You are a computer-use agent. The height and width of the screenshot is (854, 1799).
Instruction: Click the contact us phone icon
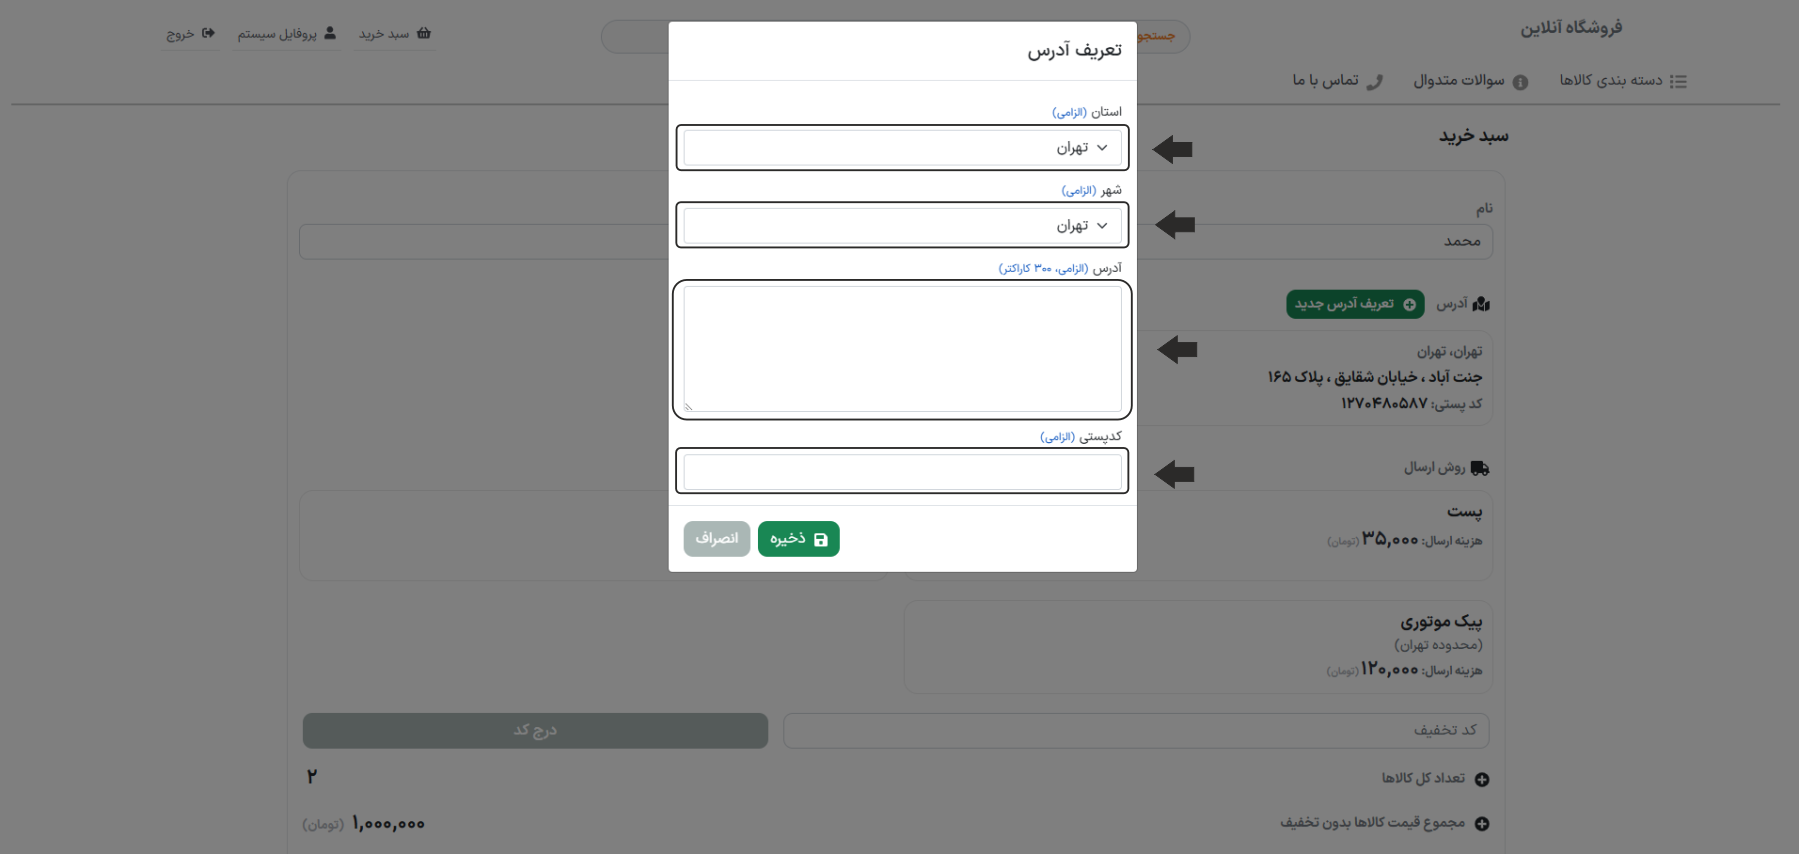(x=1375, y=82)
